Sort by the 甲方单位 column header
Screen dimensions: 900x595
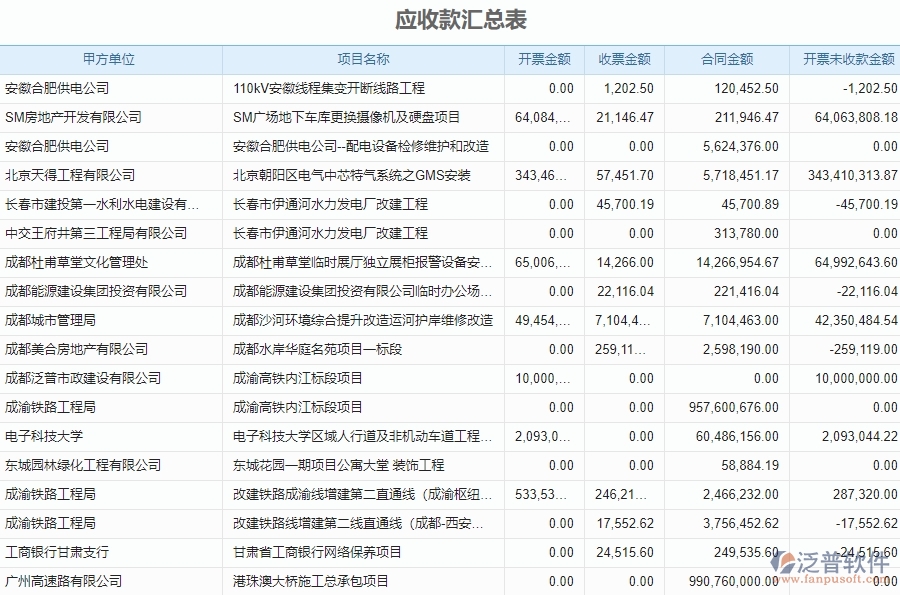112,59
